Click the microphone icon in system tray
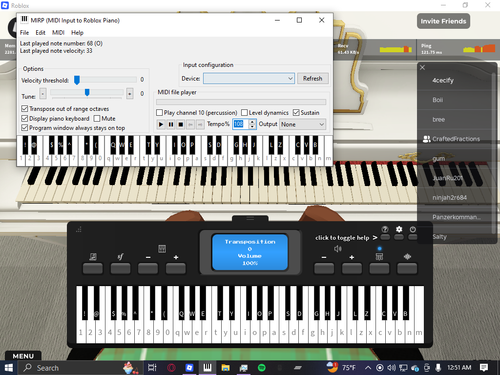 pyautogui.click(x=438, y=368)
